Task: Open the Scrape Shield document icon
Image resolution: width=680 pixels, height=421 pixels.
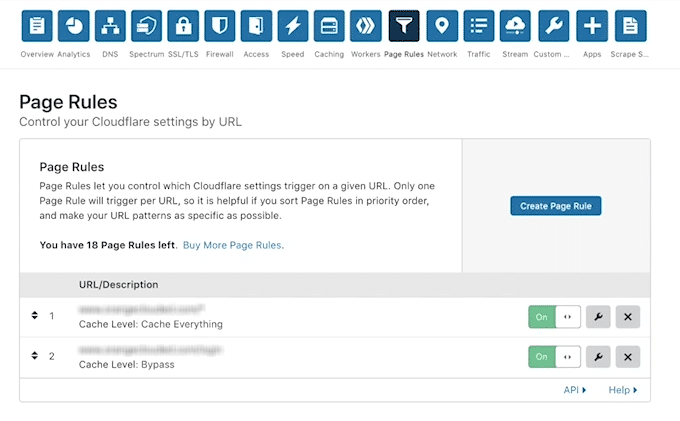Action: point(631,26)
